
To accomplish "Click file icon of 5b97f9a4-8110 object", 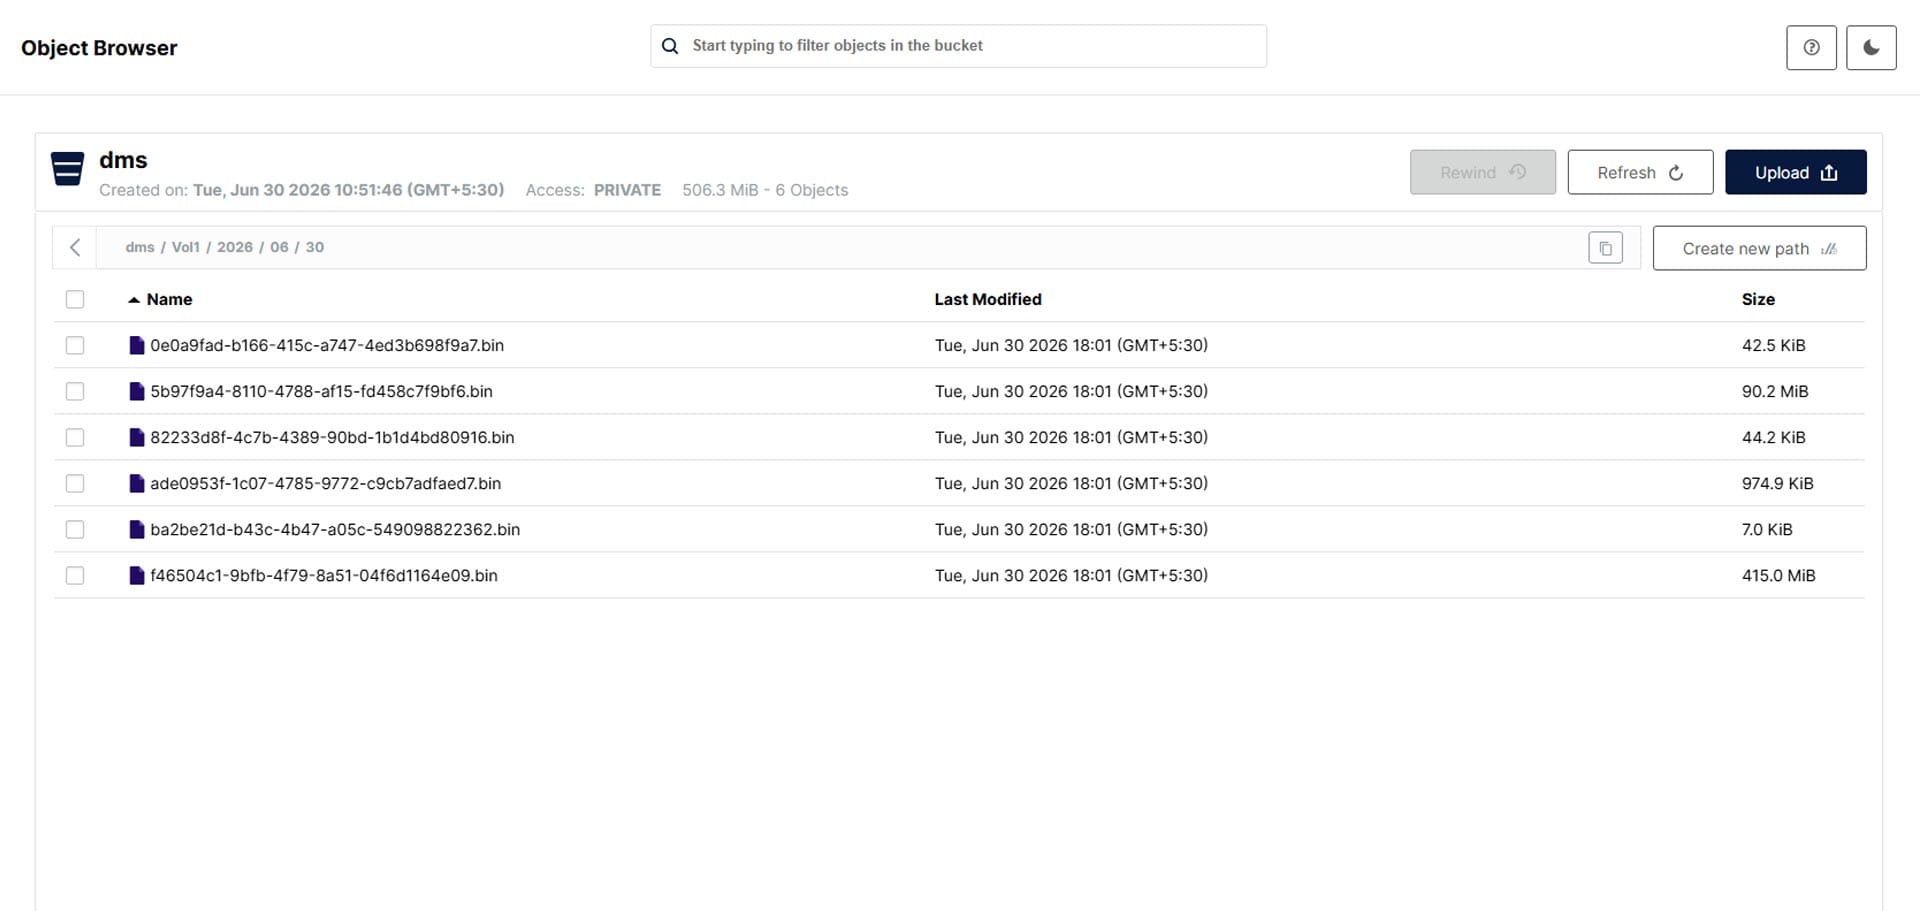I will coord(137,391).
